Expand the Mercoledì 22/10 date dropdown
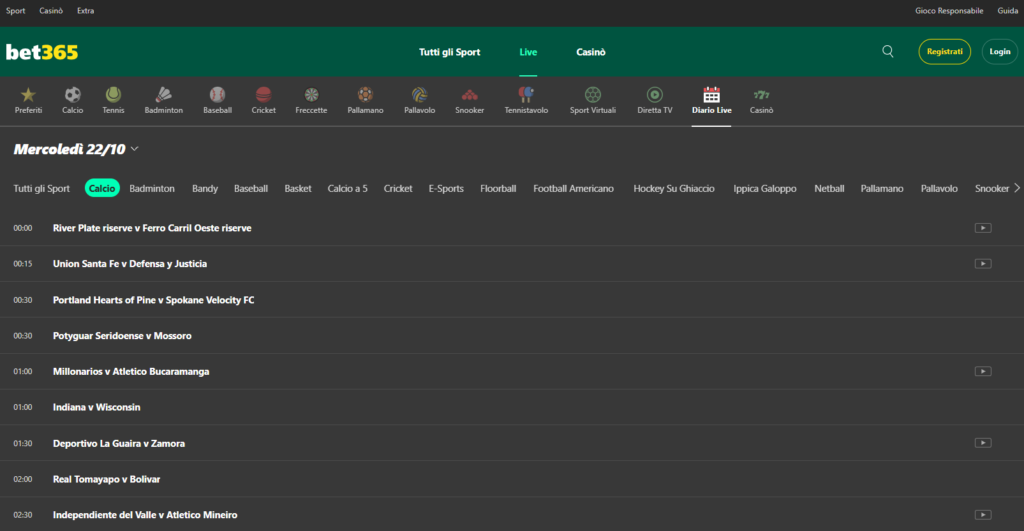 (134, 149)
